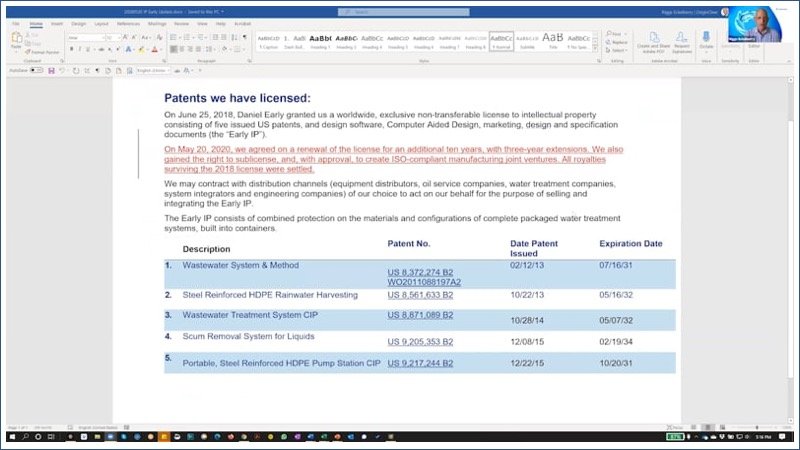
Task: Increase font size with grow font icon
Action: click(125, 38)
